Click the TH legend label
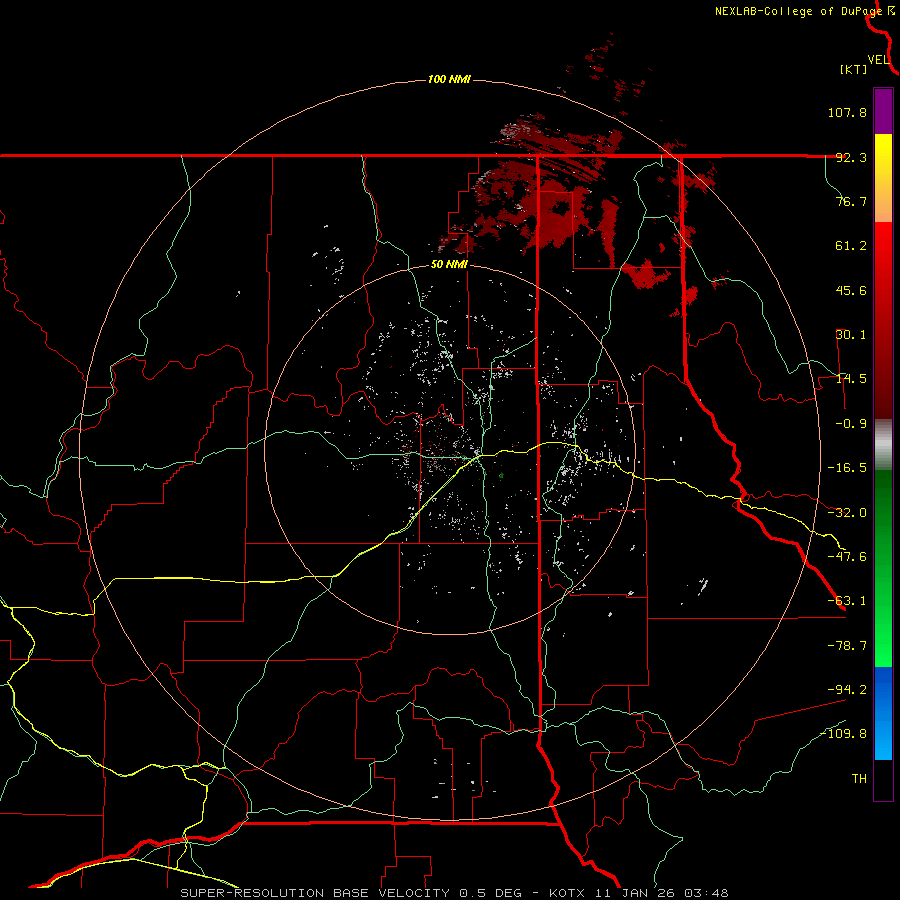This screenshot has height=900, width=900. (x=859, y=779)
